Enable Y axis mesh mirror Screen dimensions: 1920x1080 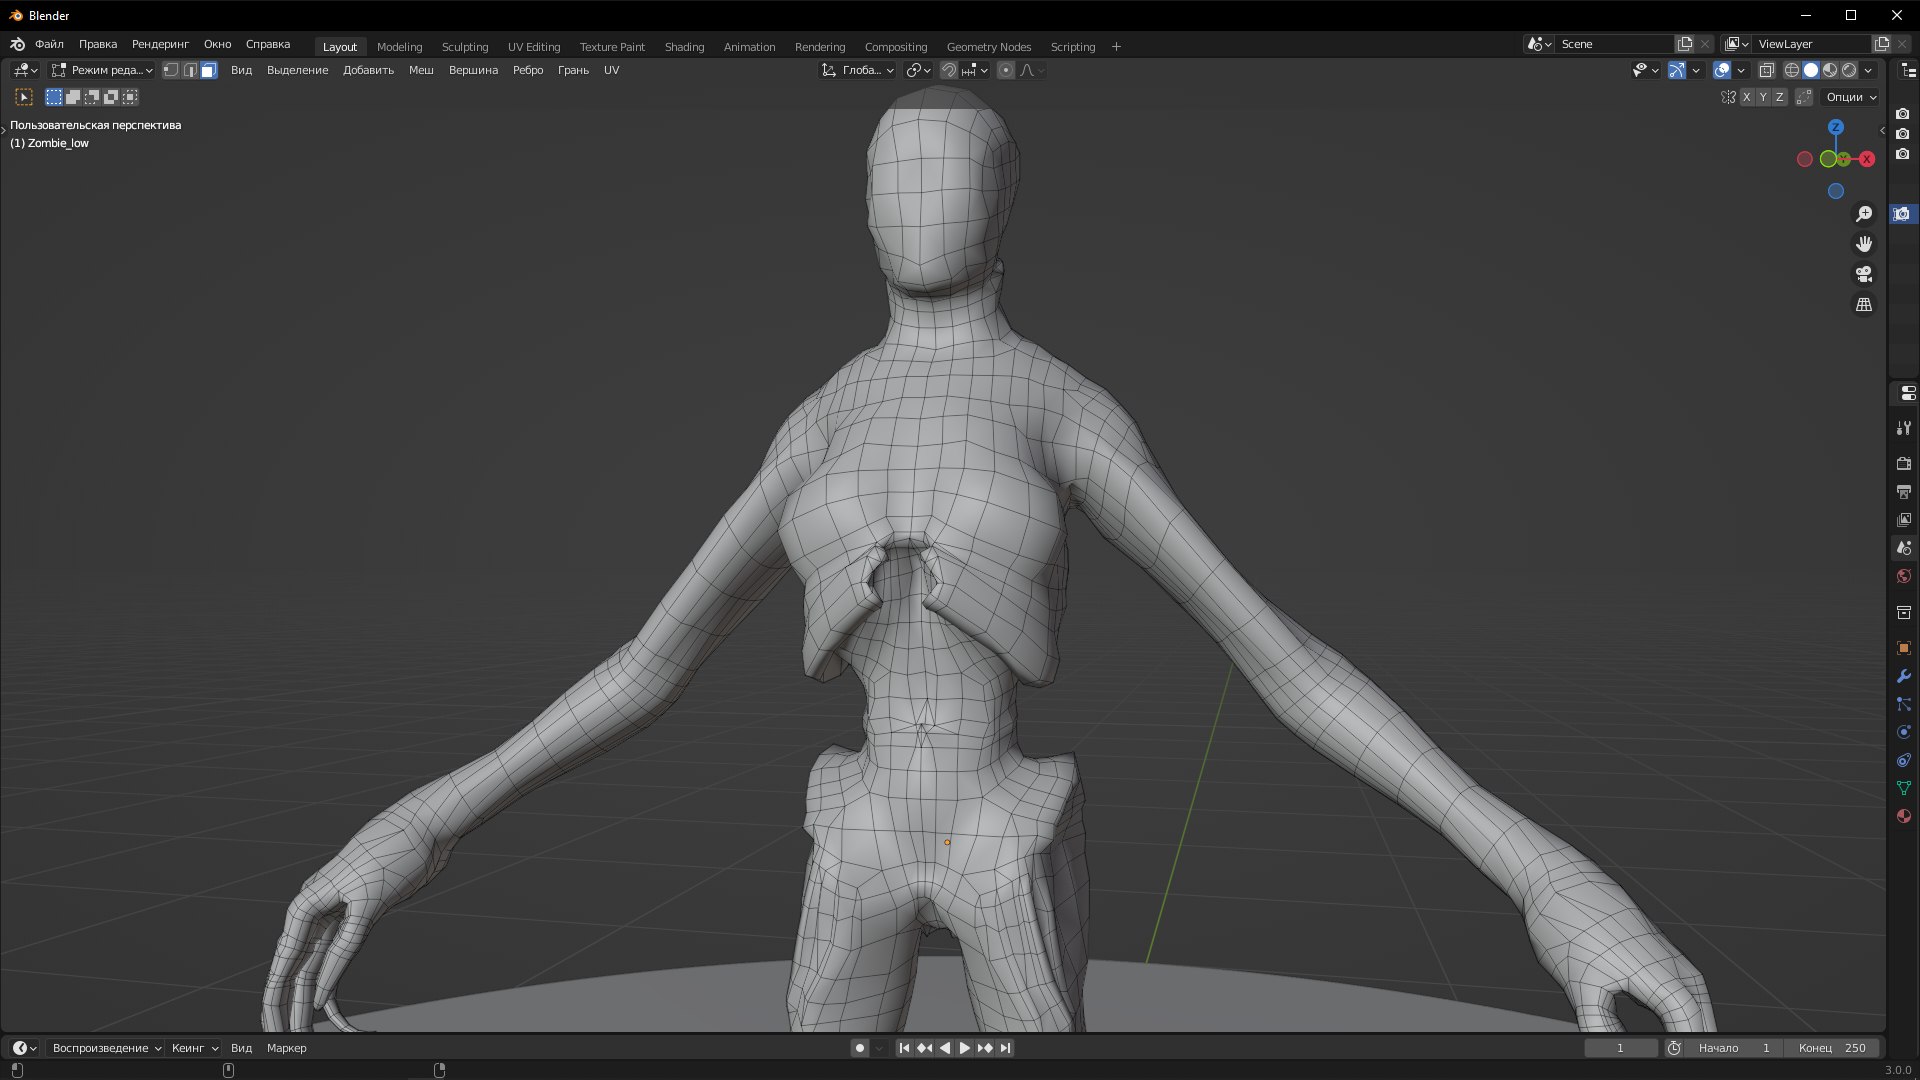click(x=1763, y=97)
